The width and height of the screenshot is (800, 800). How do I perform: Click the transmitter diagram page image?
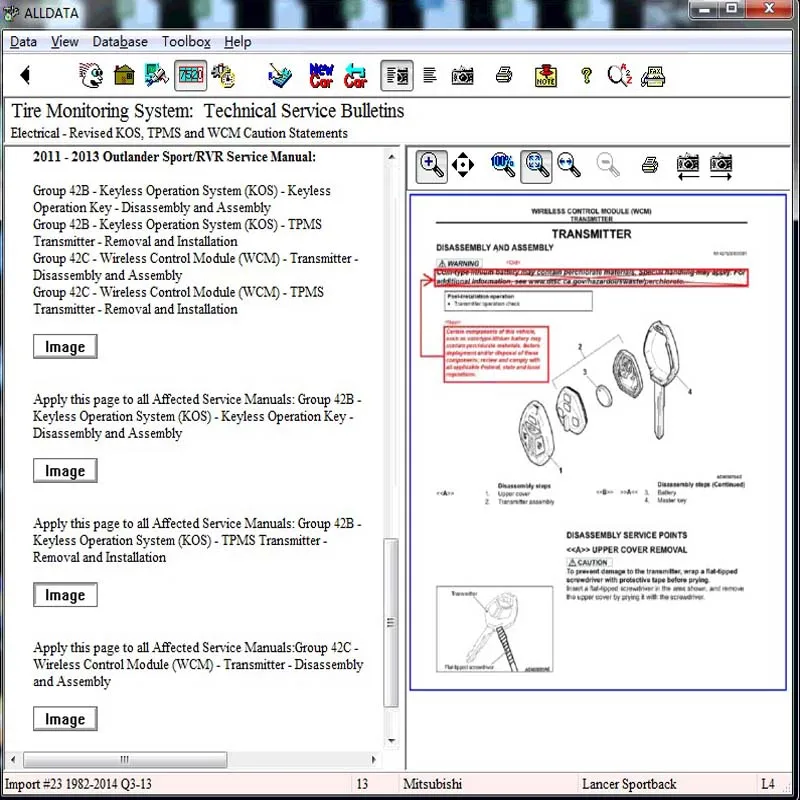pyautogui.click(x=598, y=442)
